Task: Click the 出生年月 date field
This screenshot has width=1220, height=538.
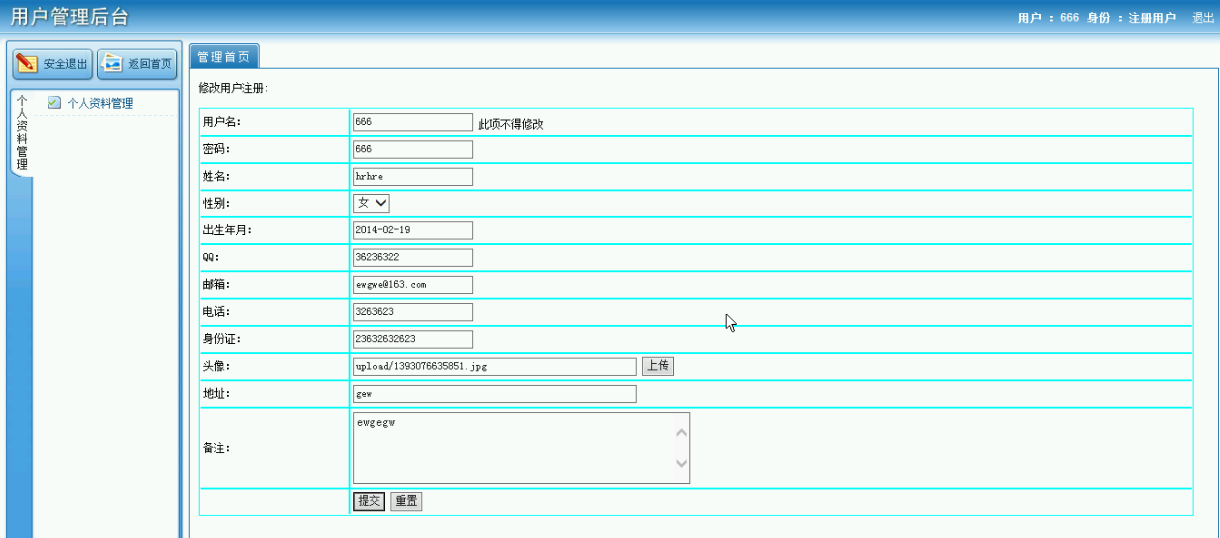Action: pyautogui.click(x=413, y=230)
